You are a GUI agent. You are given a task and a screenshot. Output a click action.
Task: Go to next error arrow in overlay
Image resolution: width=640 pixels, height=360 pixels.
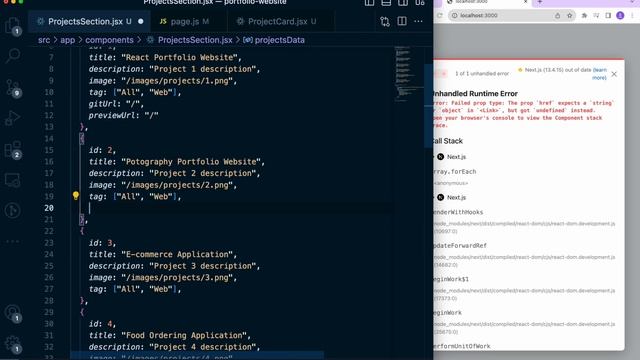coord(444,73)
